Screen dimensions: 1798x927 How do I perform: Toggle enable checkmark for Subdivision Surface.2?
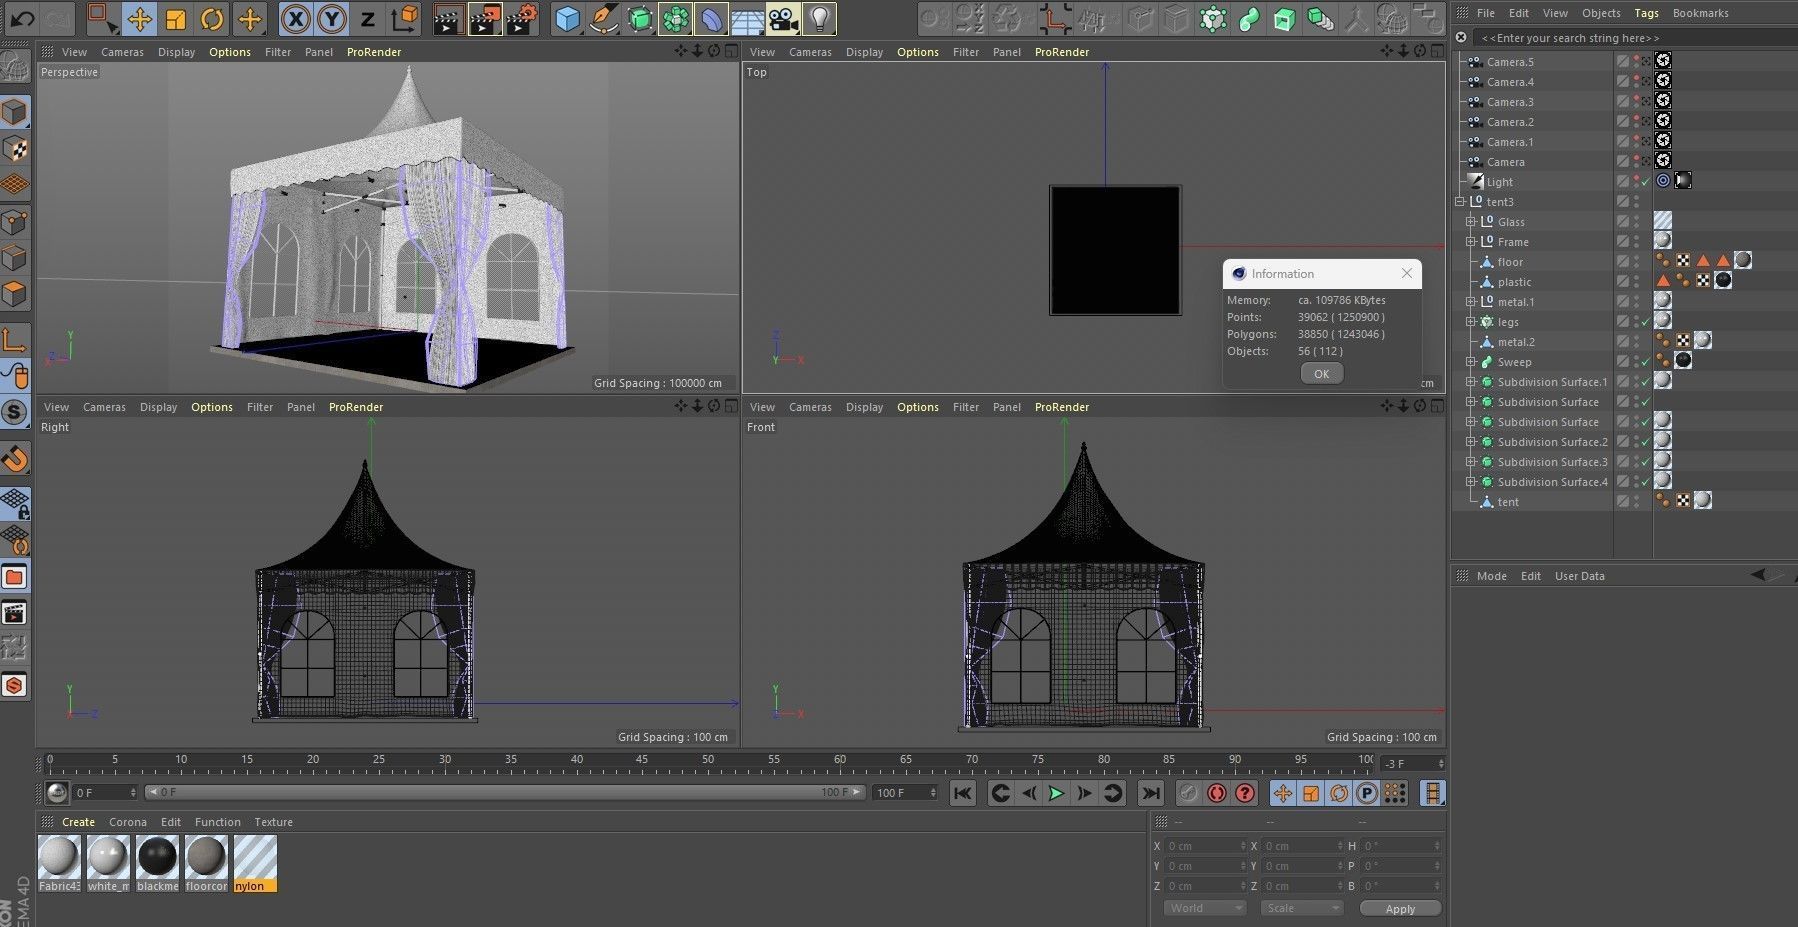[x=1646, y=442]
